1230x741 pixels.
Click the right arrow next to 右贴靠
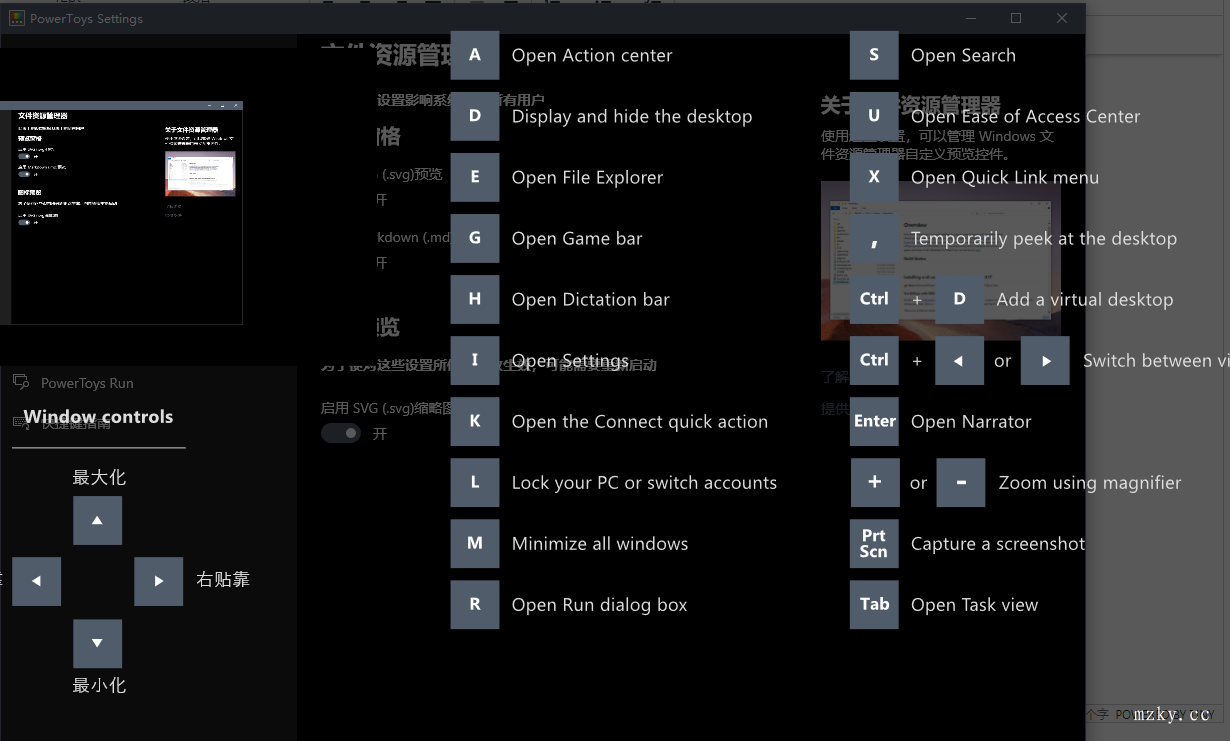coord(159,581)
